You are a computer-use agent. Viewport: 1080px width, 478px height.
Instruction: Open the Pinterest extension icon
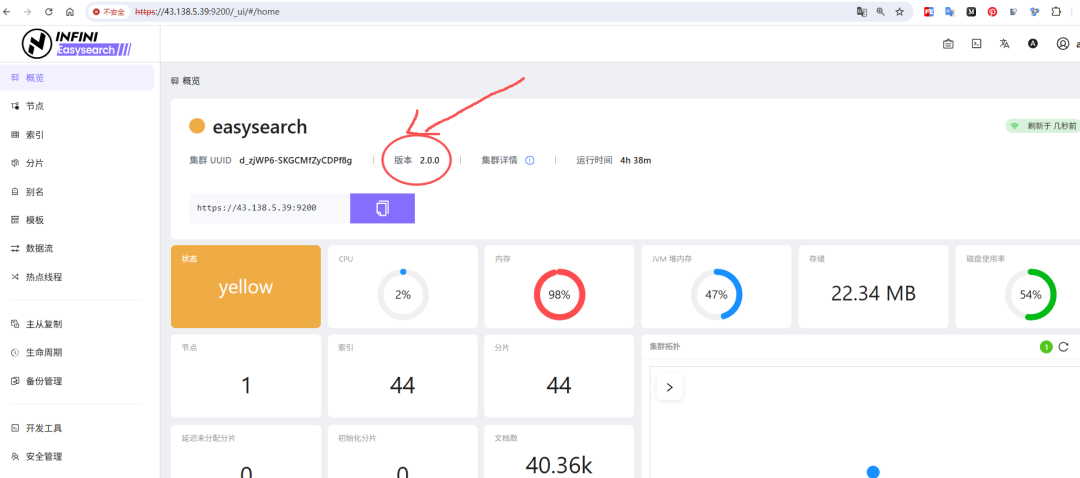(x=993, y=12)
